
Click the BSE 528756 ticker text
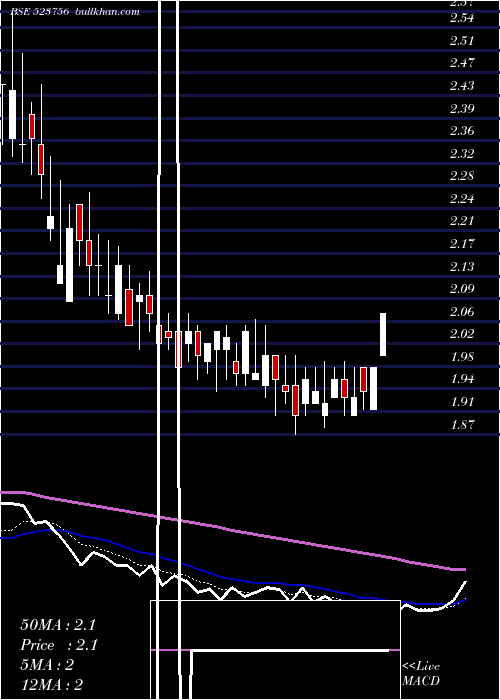[39, 12]
